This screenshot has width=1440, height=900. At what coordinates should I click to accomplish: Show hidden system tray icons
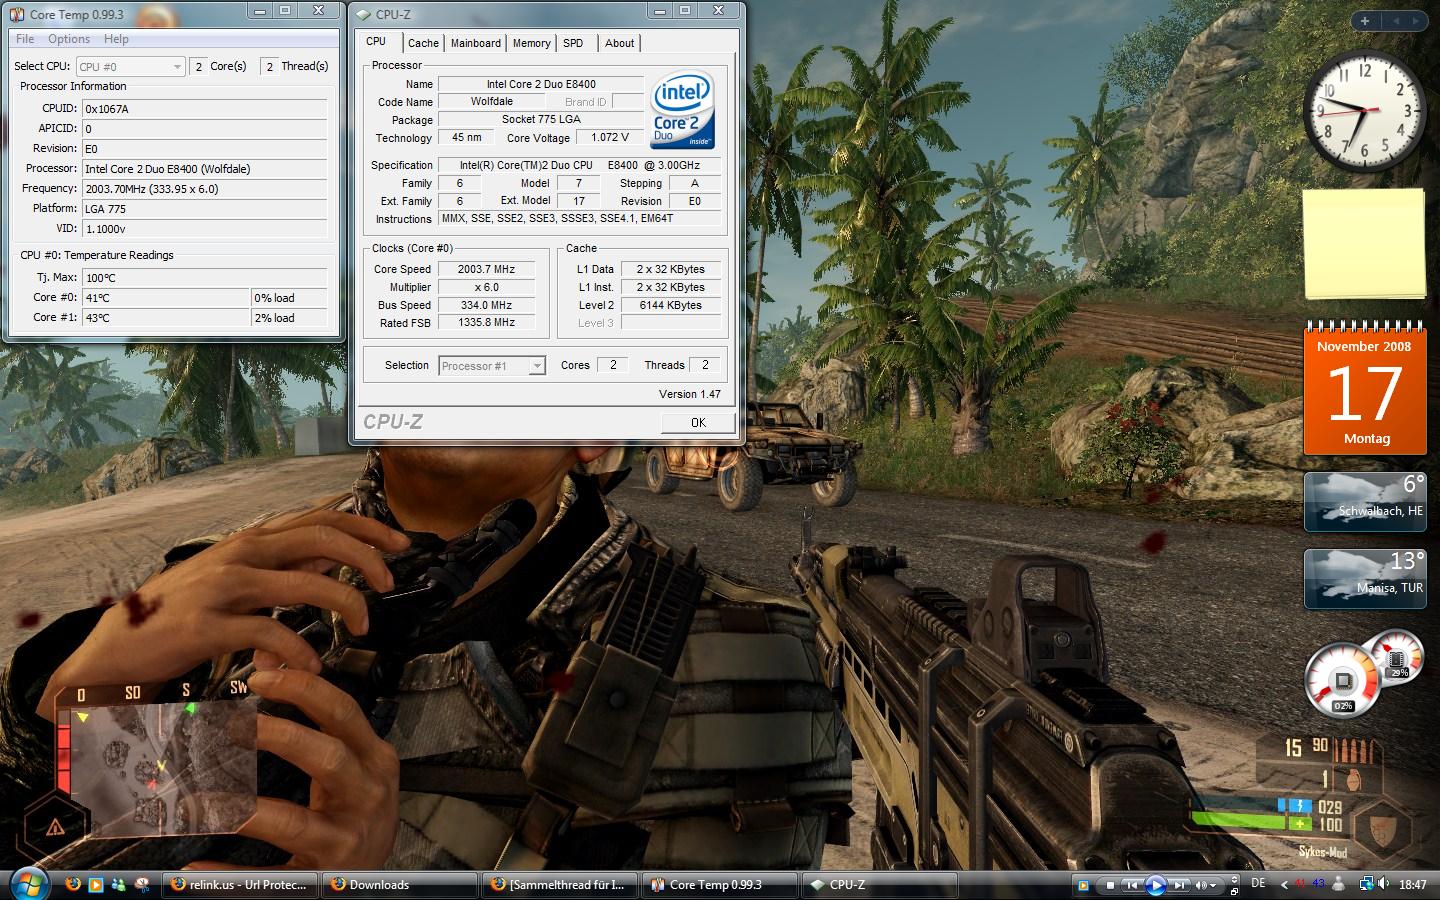click(x=1284, y=885)
